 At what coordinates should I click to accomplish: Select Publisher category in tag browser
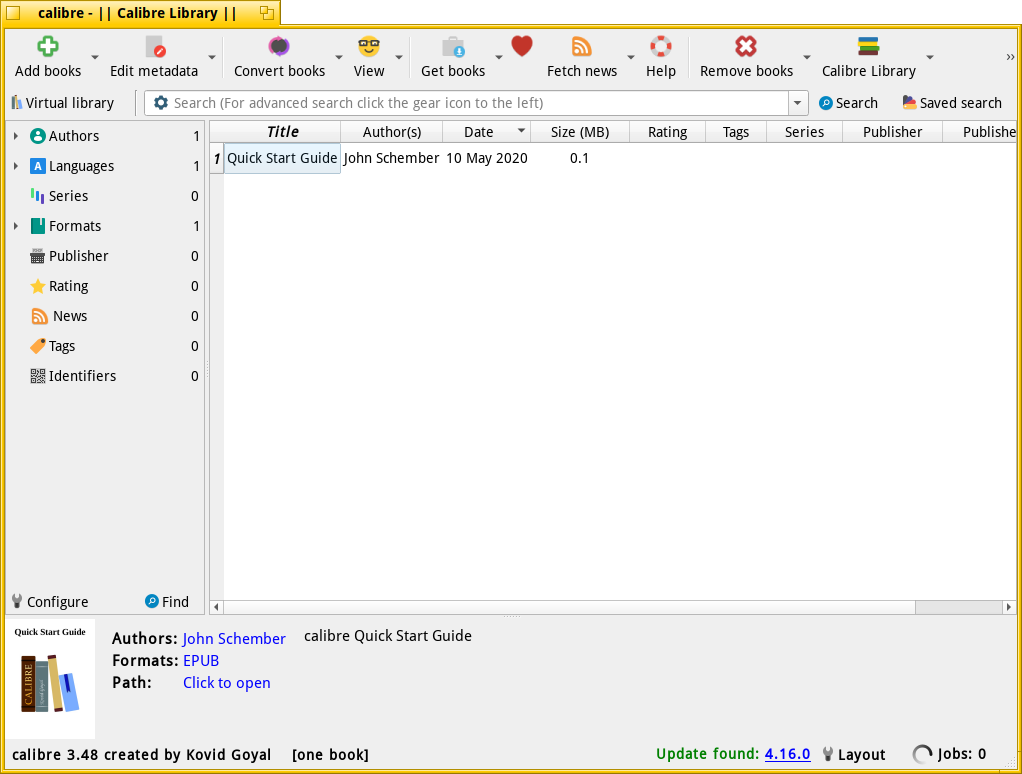(x=79, y=255)
